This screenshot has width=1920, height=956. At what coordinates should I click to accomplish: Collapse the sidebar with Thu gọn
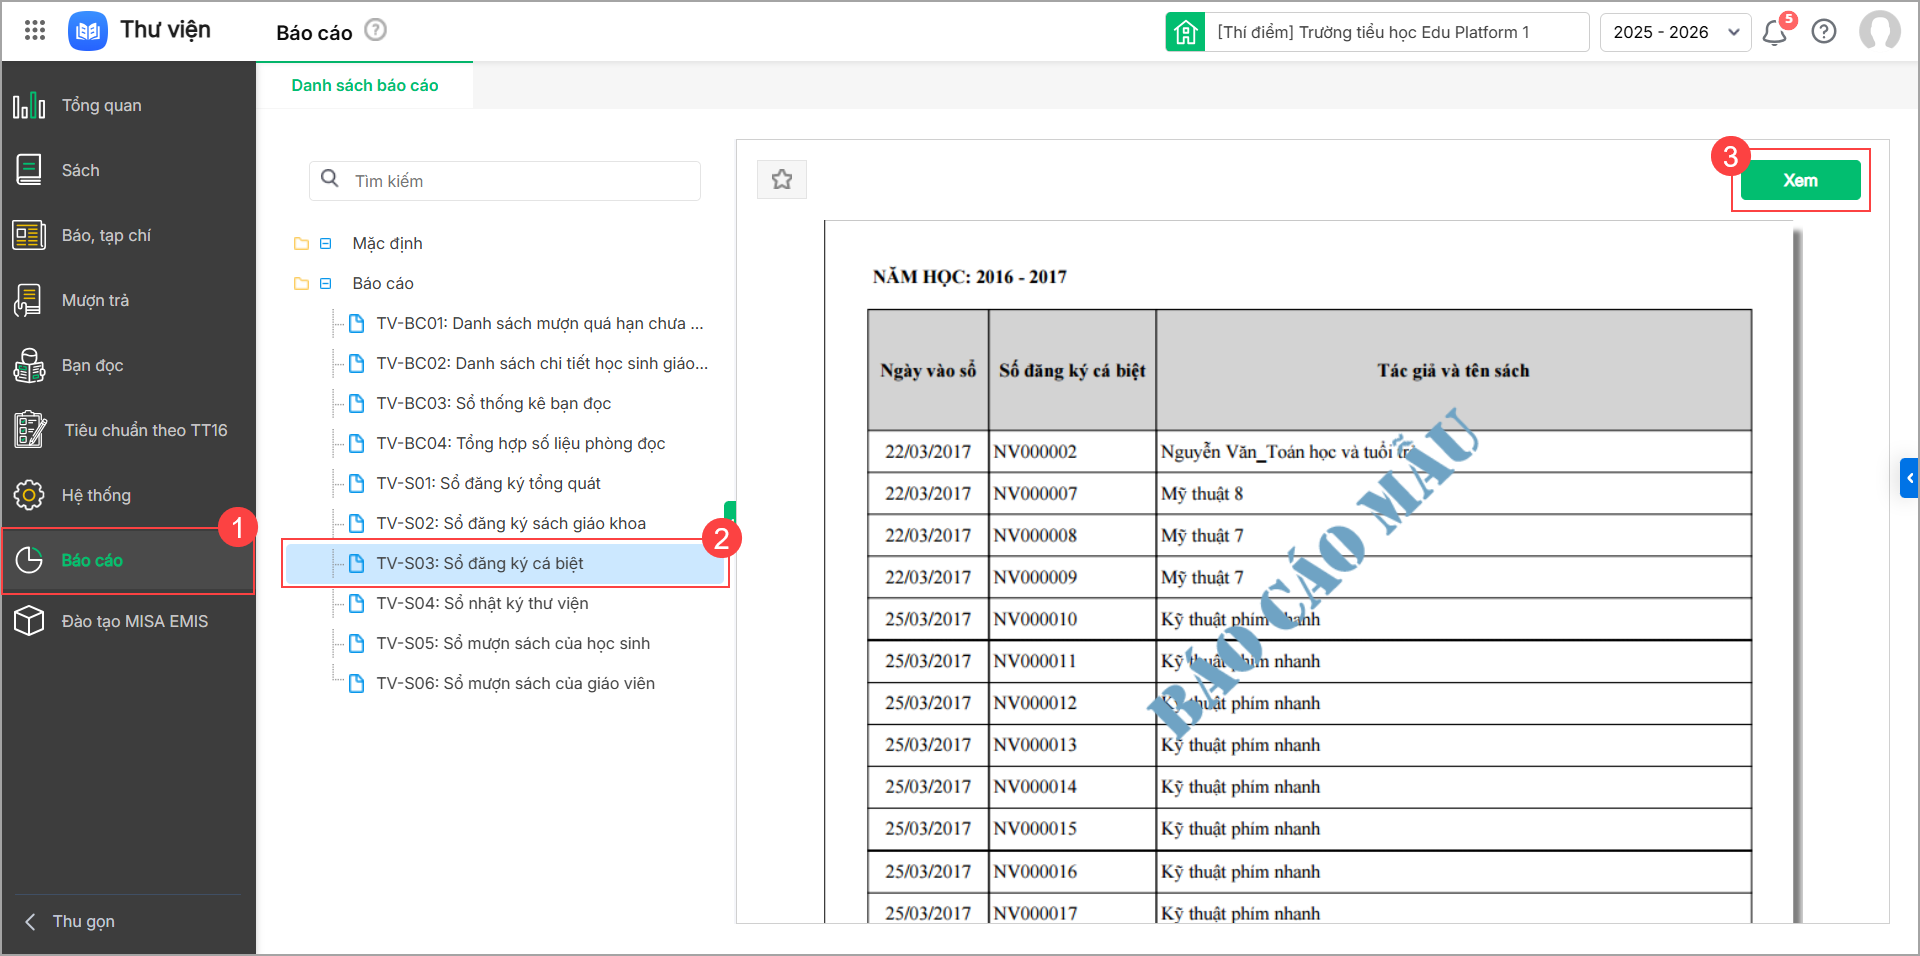click(x=70, y=921)
